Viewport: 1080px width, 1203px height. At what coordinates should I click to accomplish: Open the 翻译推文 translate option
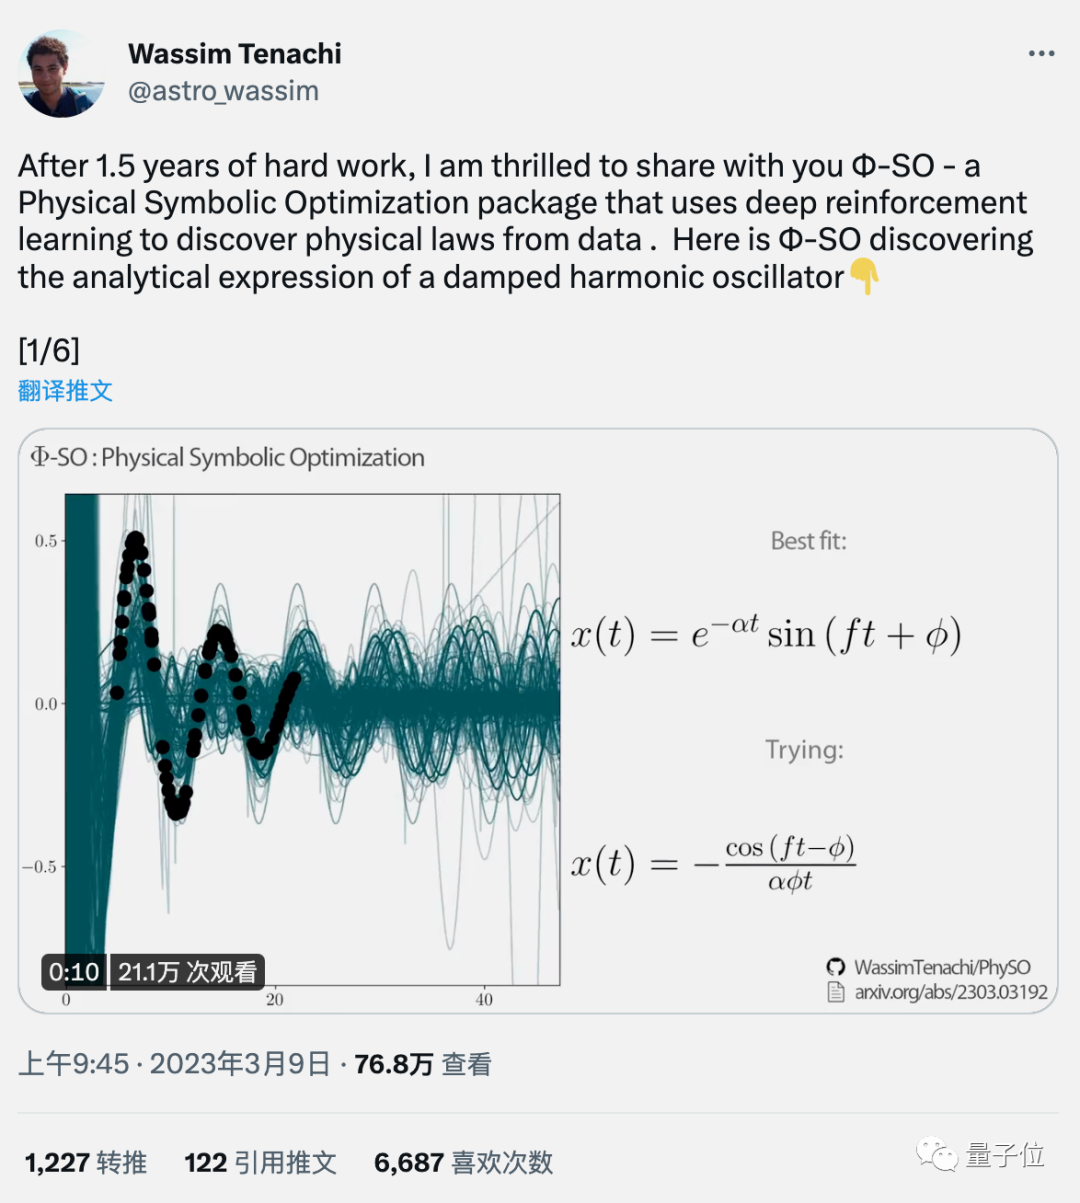point(65,391)
